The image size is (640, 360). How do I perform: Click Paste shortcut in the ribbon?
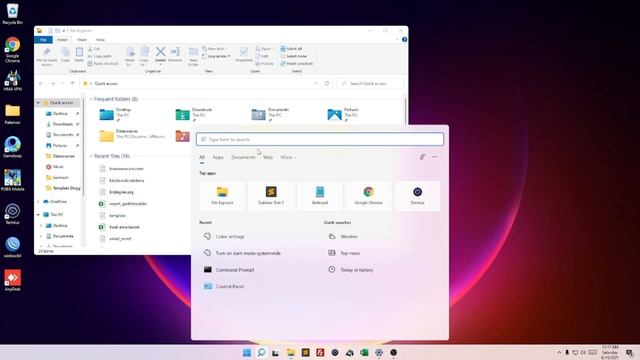click(103, 64)
